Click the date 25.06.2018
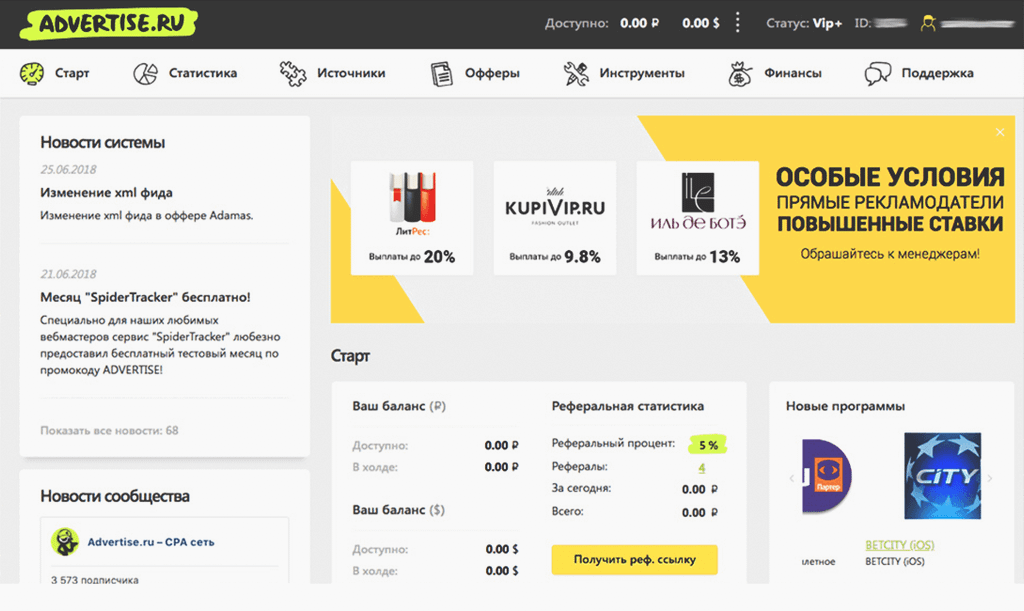The height and width of the screenshot is (611, 1024). pos(69,170)
